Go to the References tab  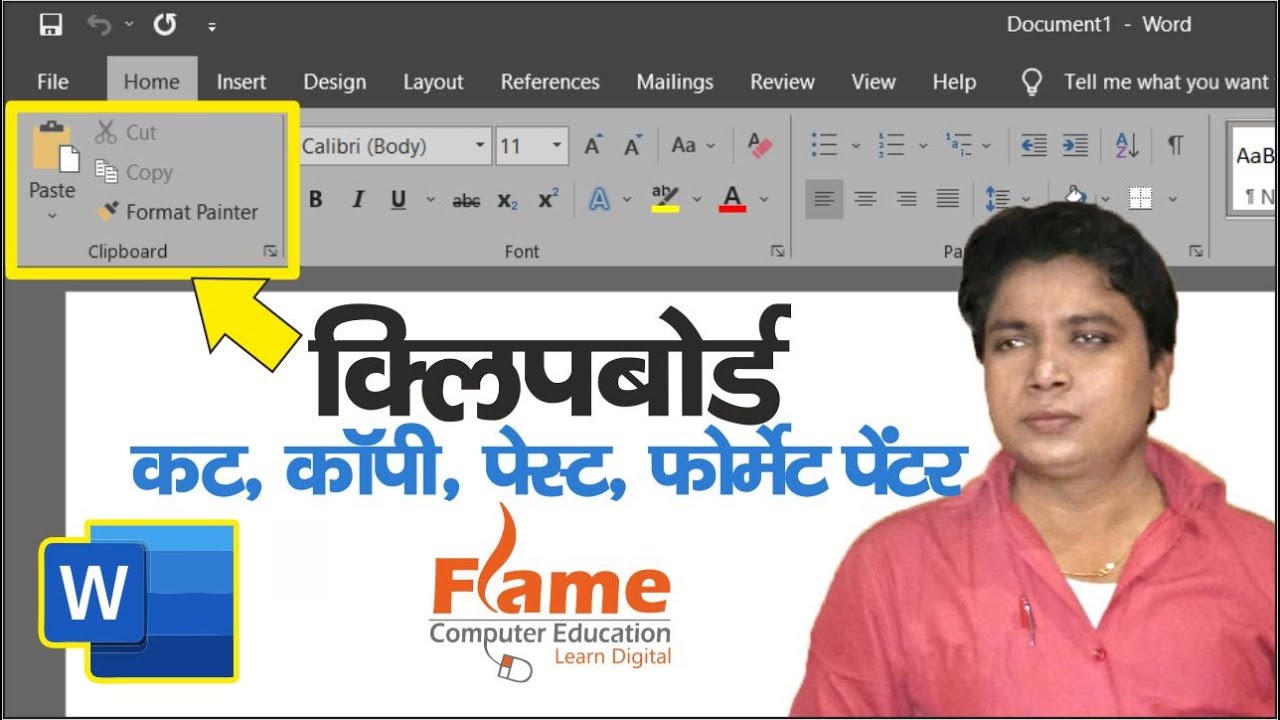550,82
